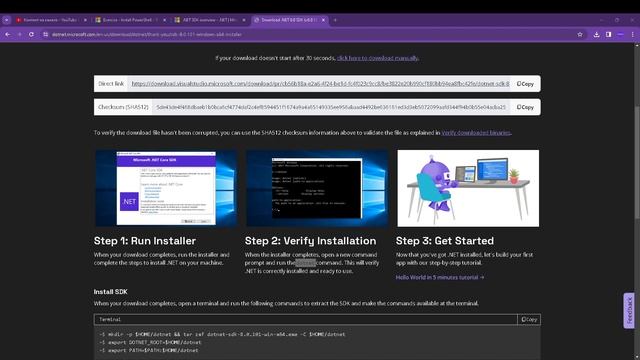640x360 pixels.
Task: Open a new browser tab
Action: (x=335, y=20)
